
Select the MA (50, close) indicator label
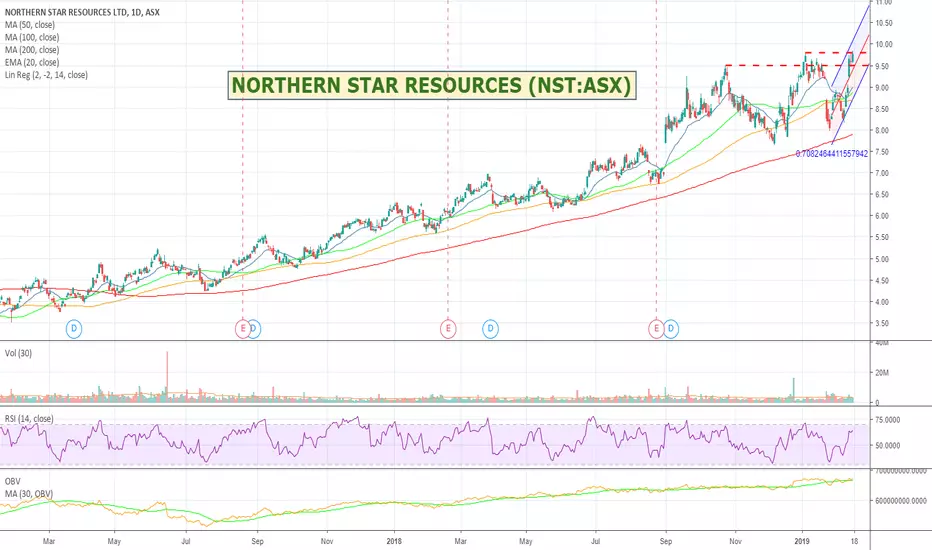tap(30, 25)
